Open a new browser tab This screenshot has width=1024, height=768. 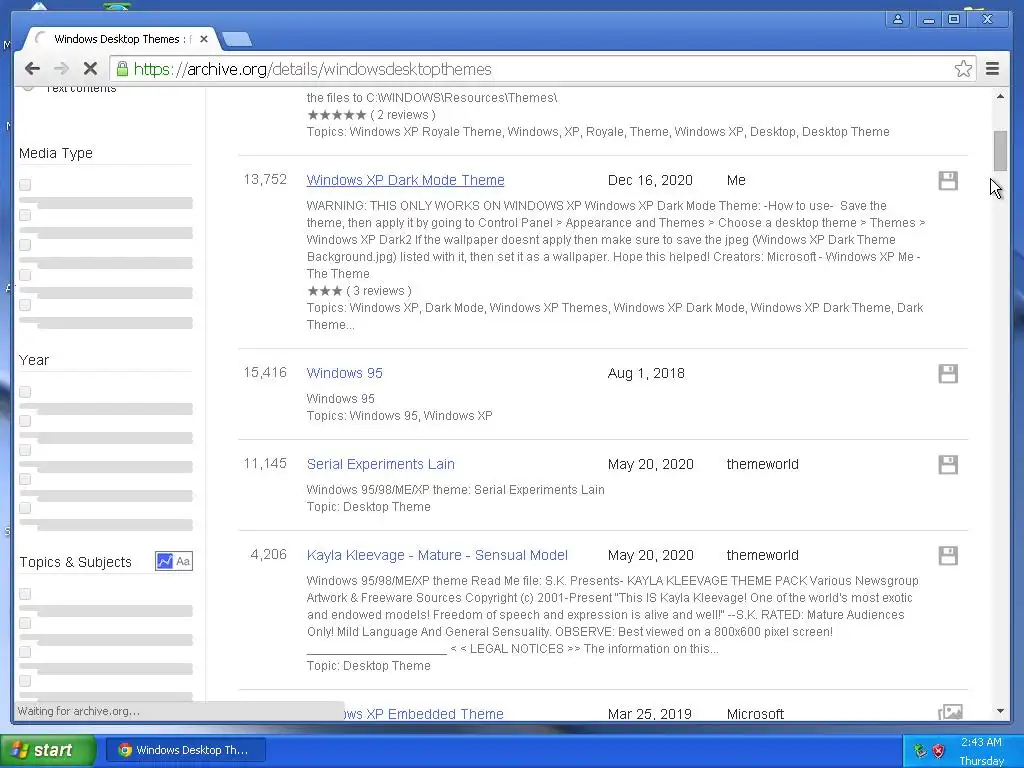tap(236, 39)
